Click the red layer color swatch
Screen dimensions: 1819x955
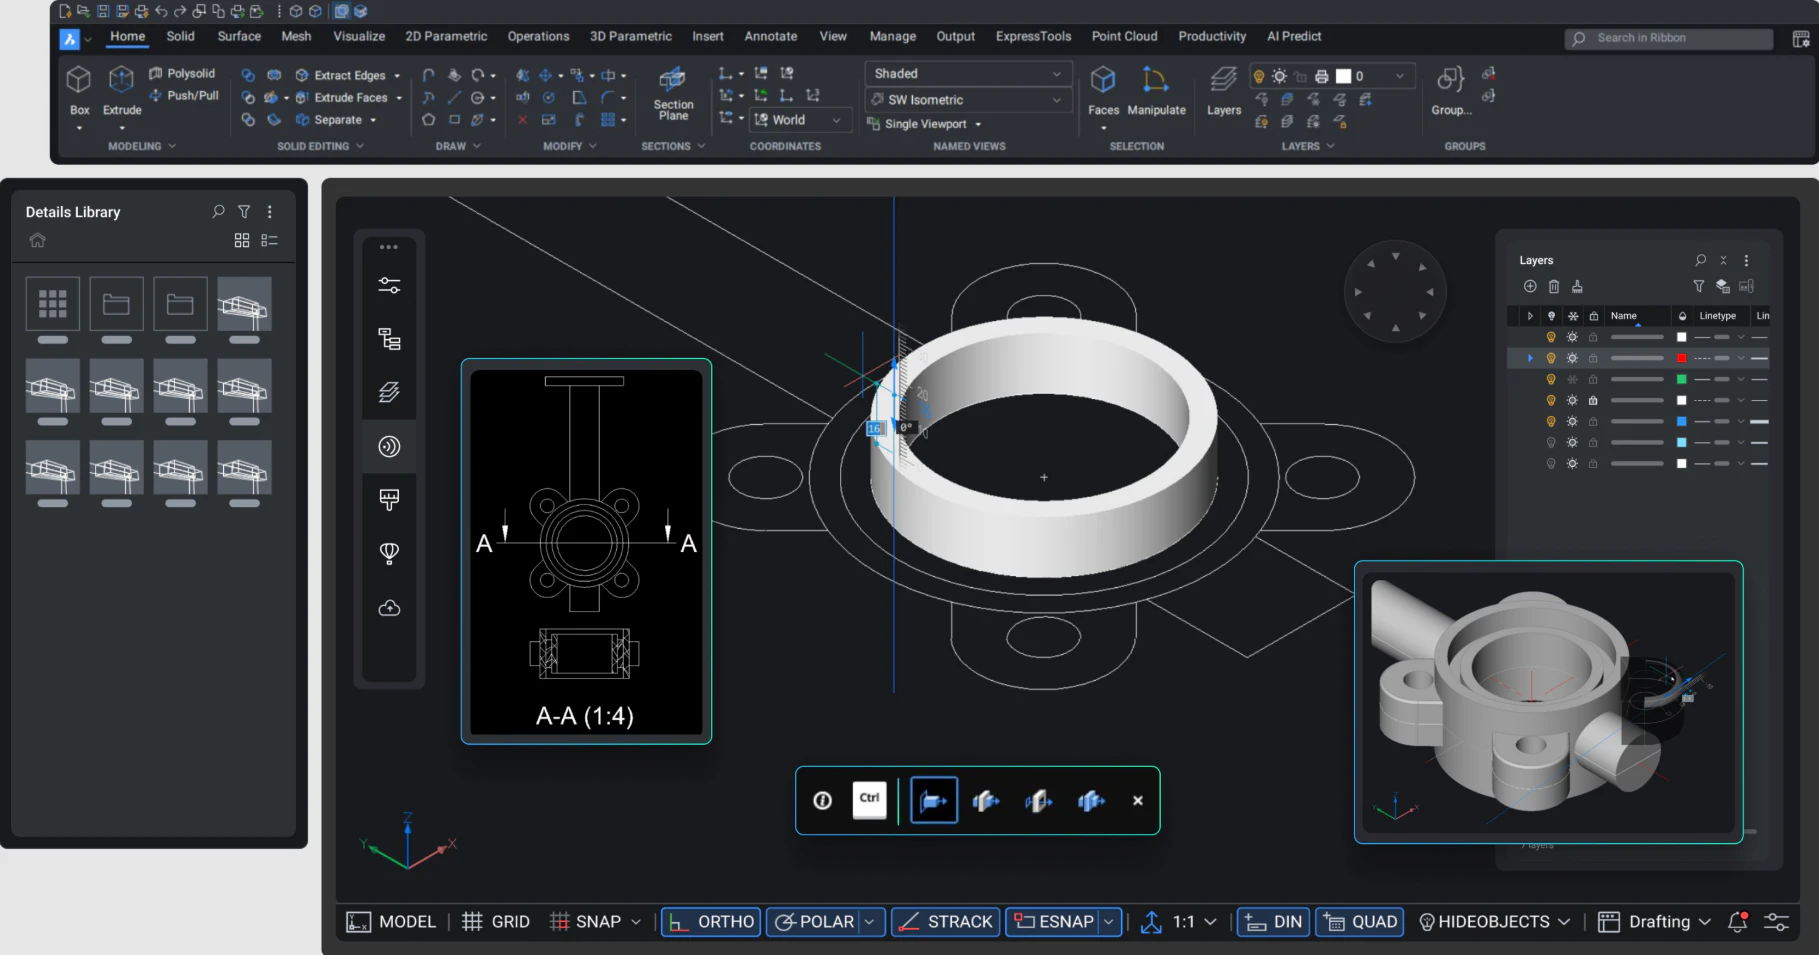point(1682,358)
